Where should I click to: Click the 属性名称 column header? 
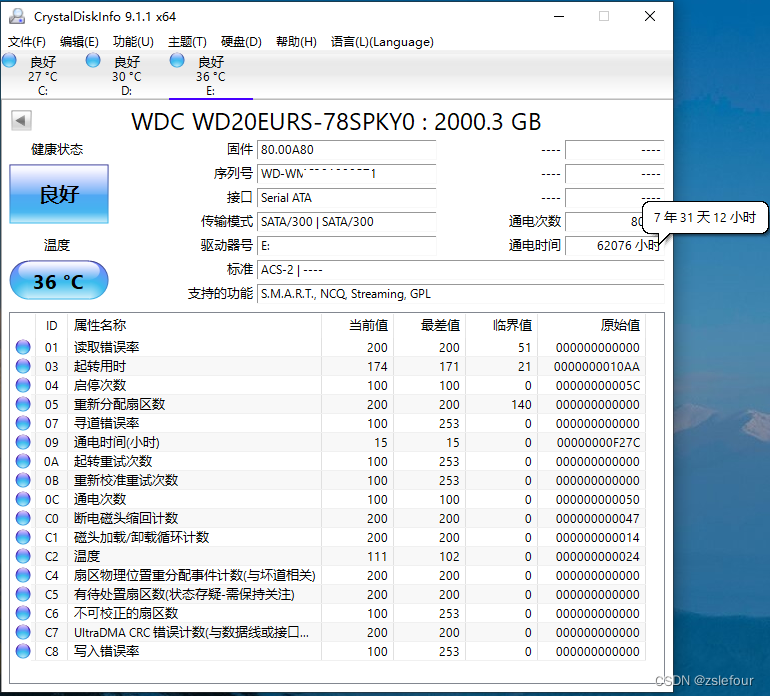coord(100,325)
